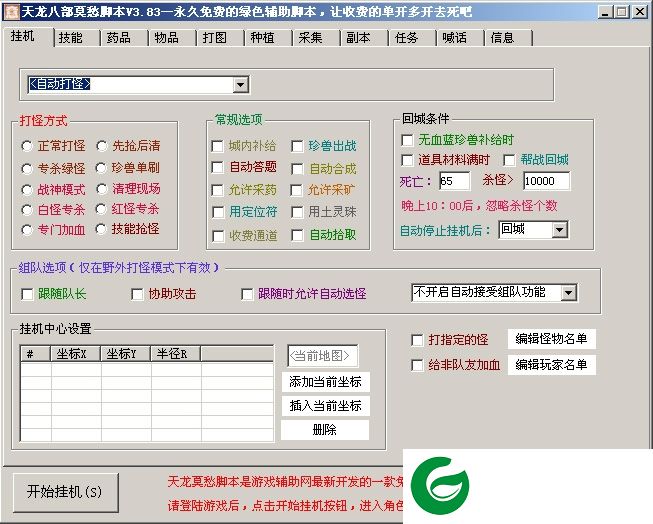Enable 城内补给 checkbox
Screen dimensions: 653x524
point(217,146)
